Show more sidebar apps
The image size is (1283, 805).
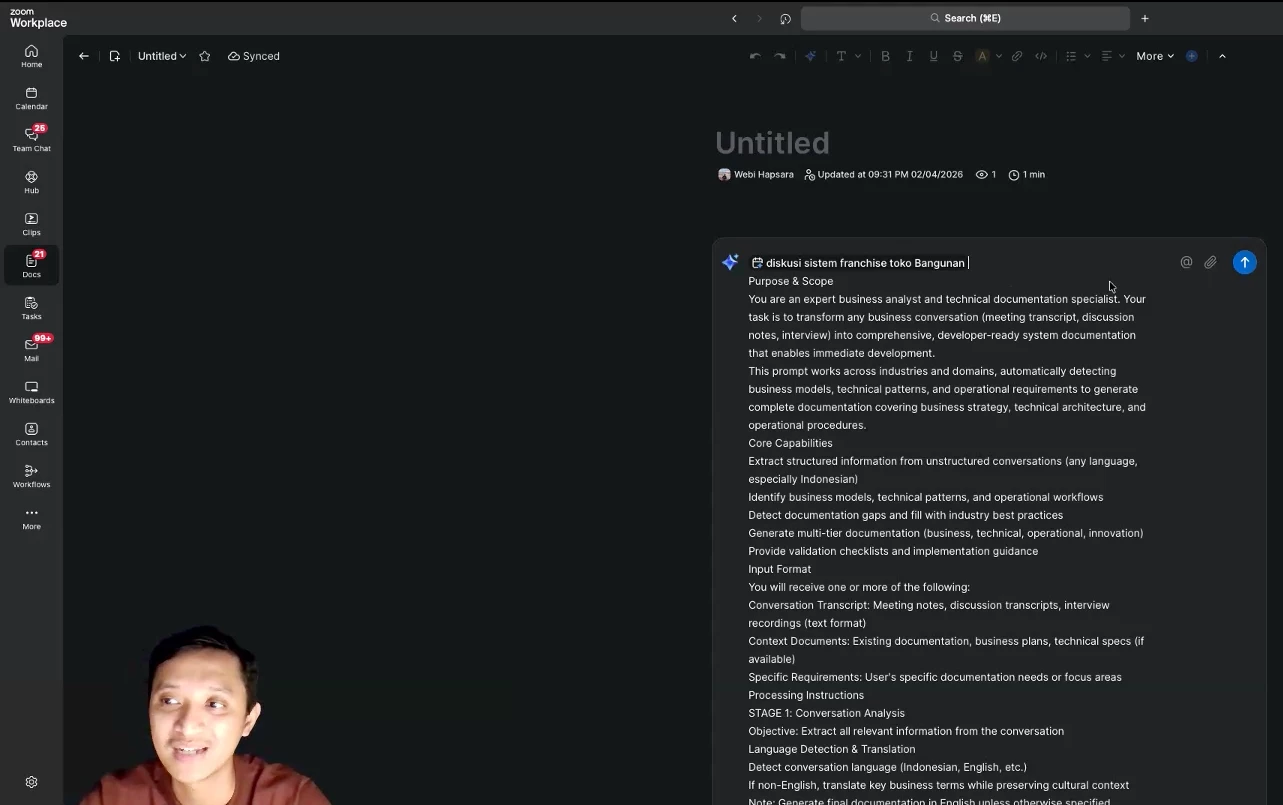tap(31, 518)
